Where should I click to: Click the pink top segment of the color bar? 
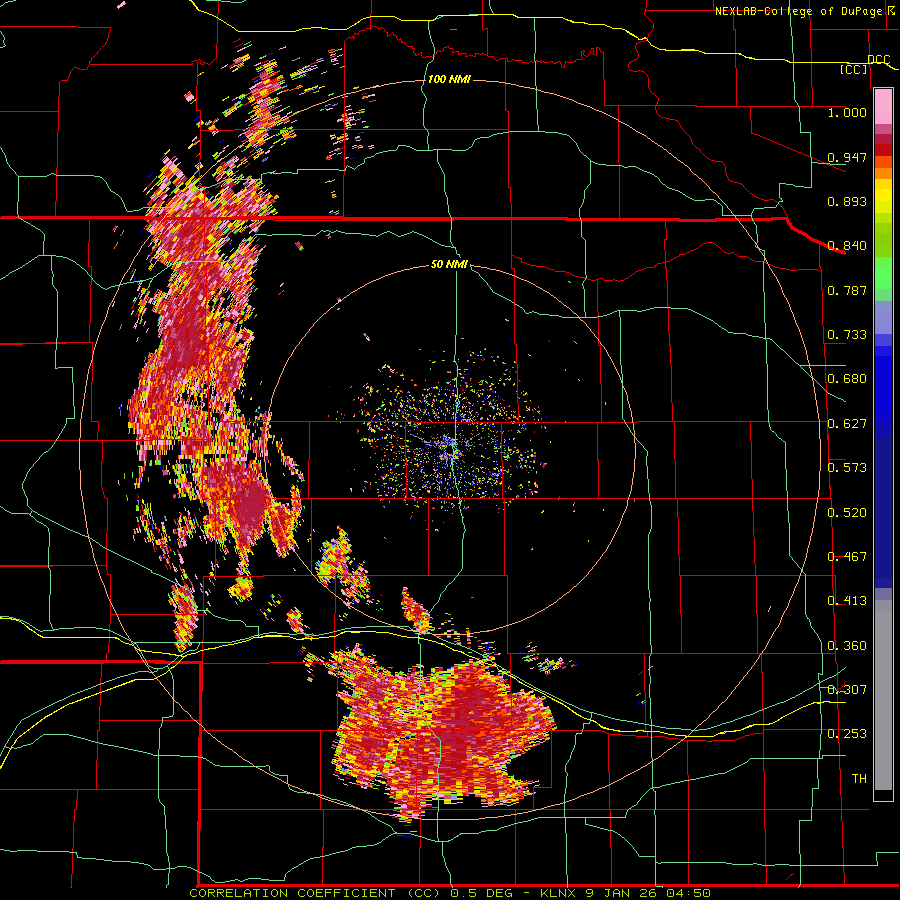coord(883,106)
